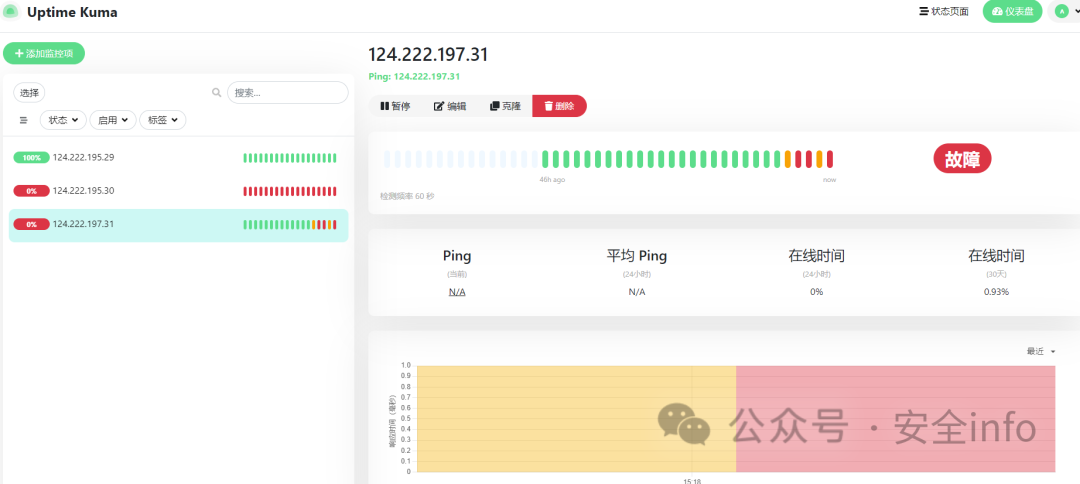This screenshot has width=1080, height=484.
Task: Select monitor 124.222.195.30 in list
Action: tap(84, 191)
